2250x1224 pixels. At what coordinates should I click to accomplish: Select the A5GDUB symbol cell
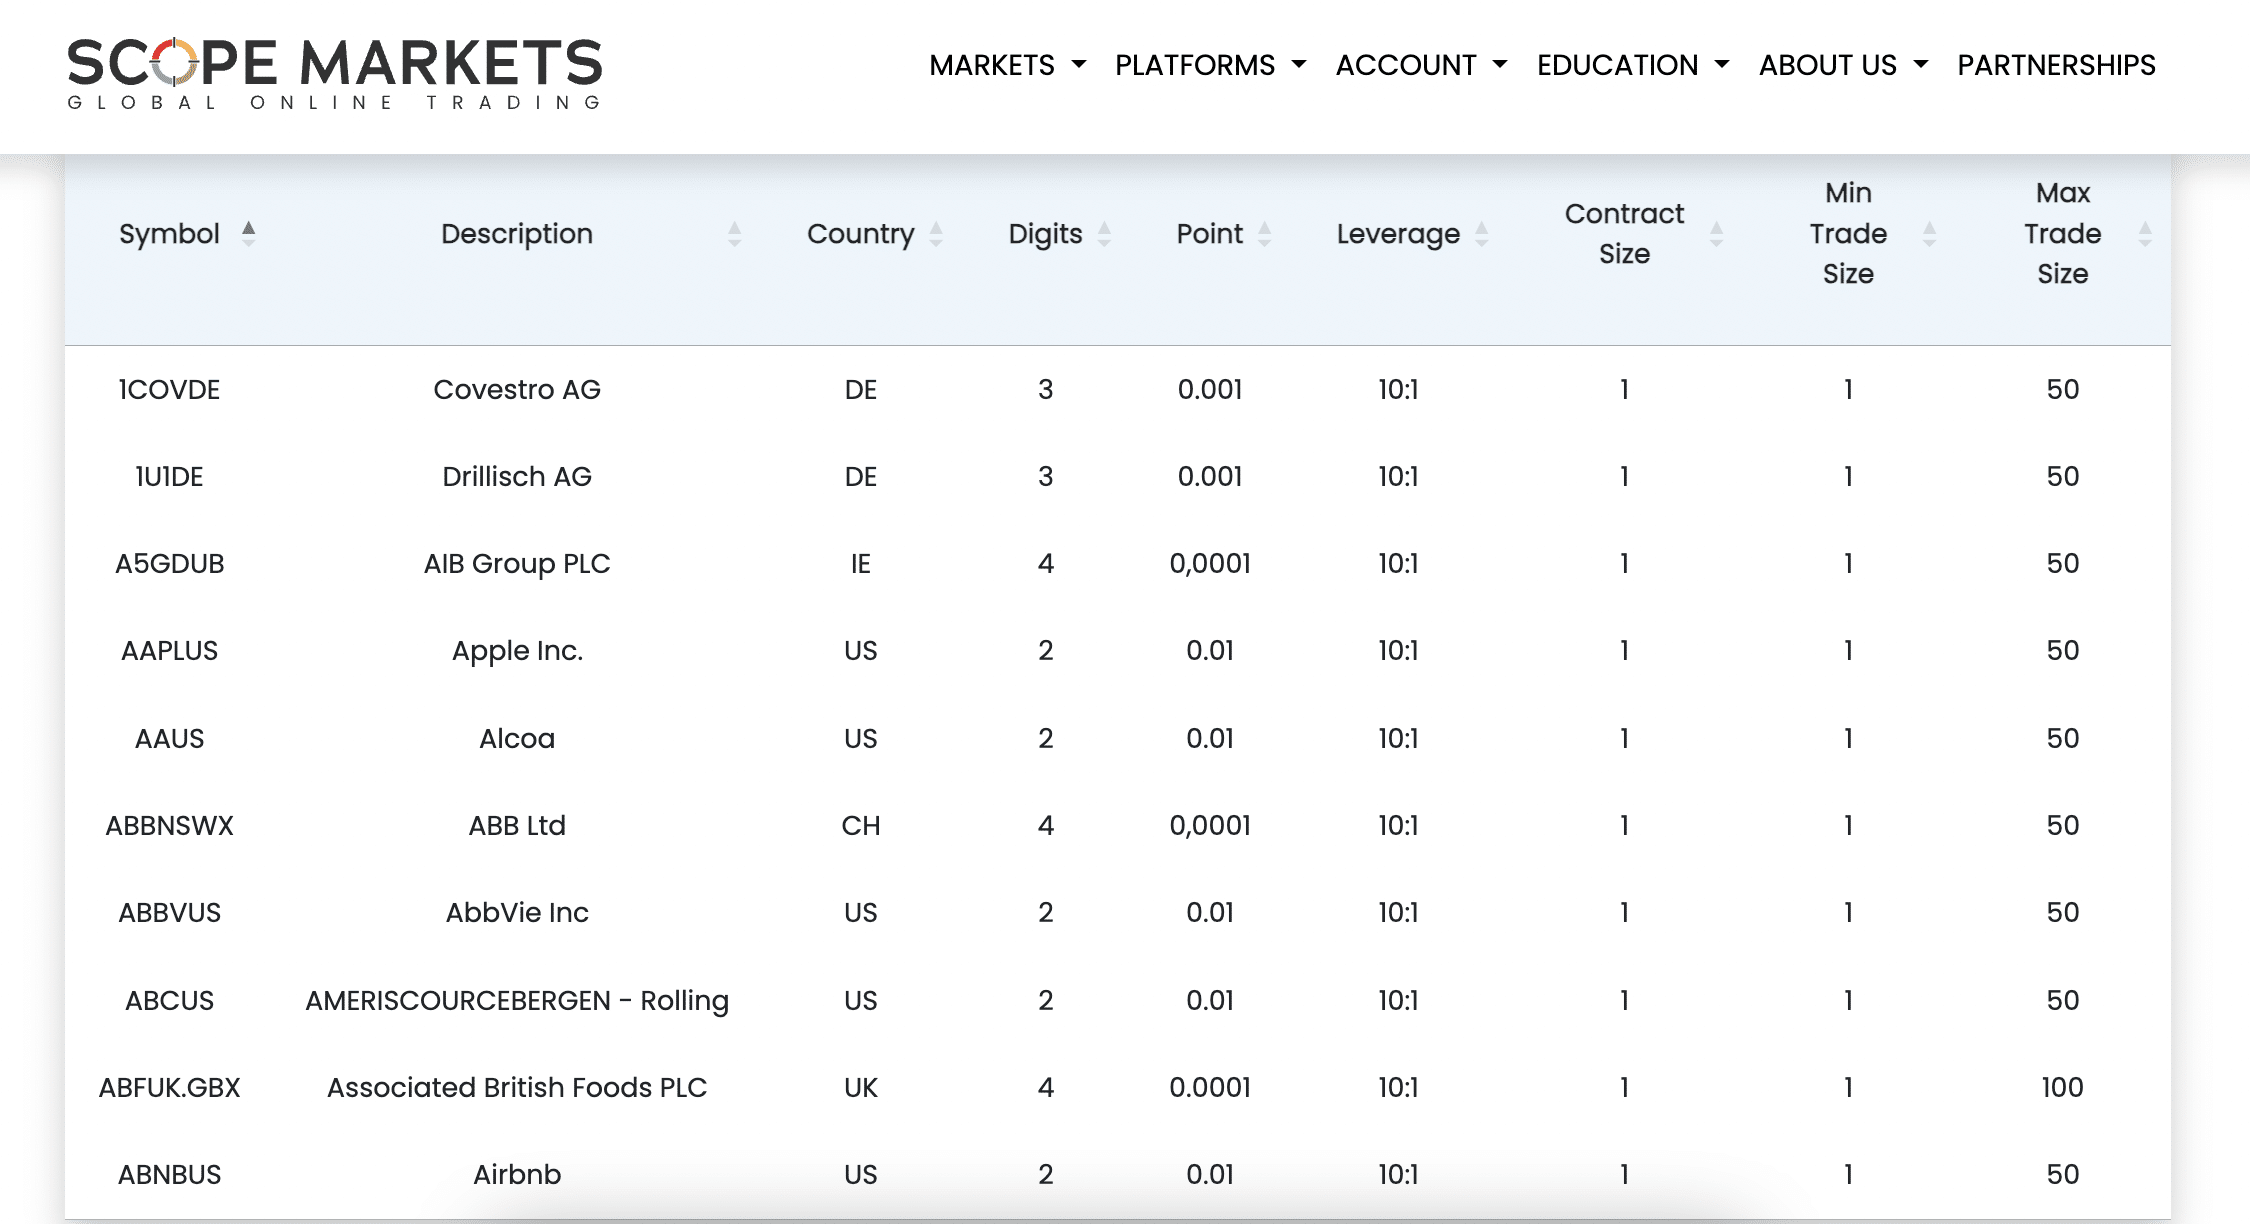(x=169, y=564)
